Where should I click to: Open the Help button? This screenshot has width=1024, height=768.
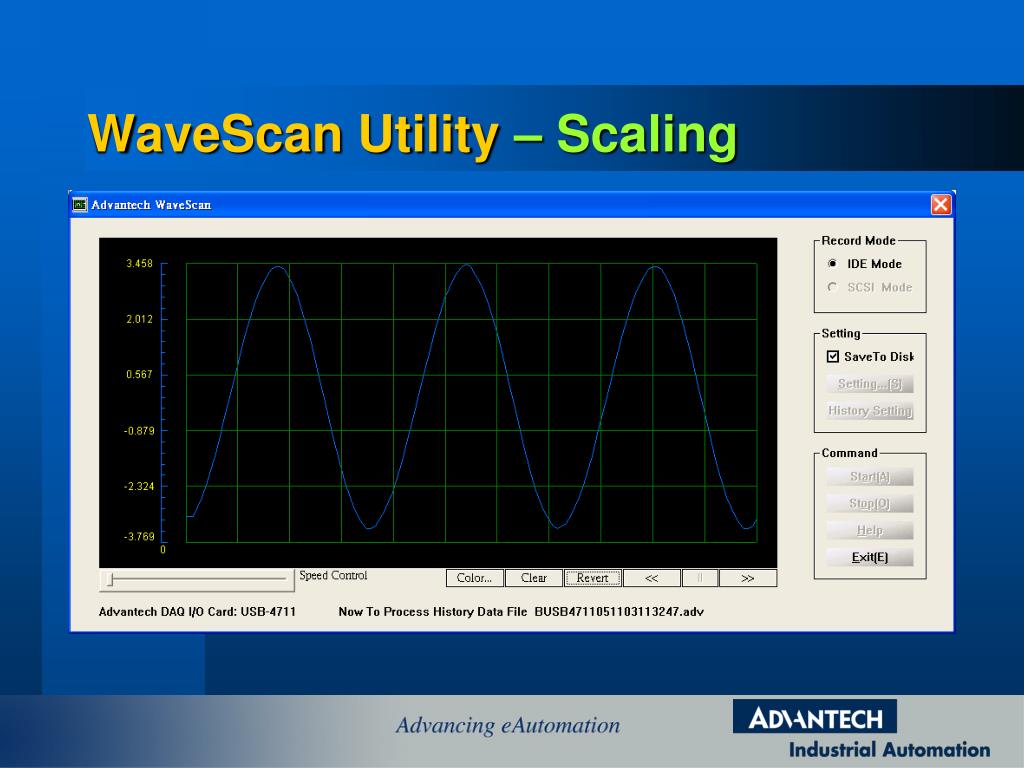tap(870, 530)
